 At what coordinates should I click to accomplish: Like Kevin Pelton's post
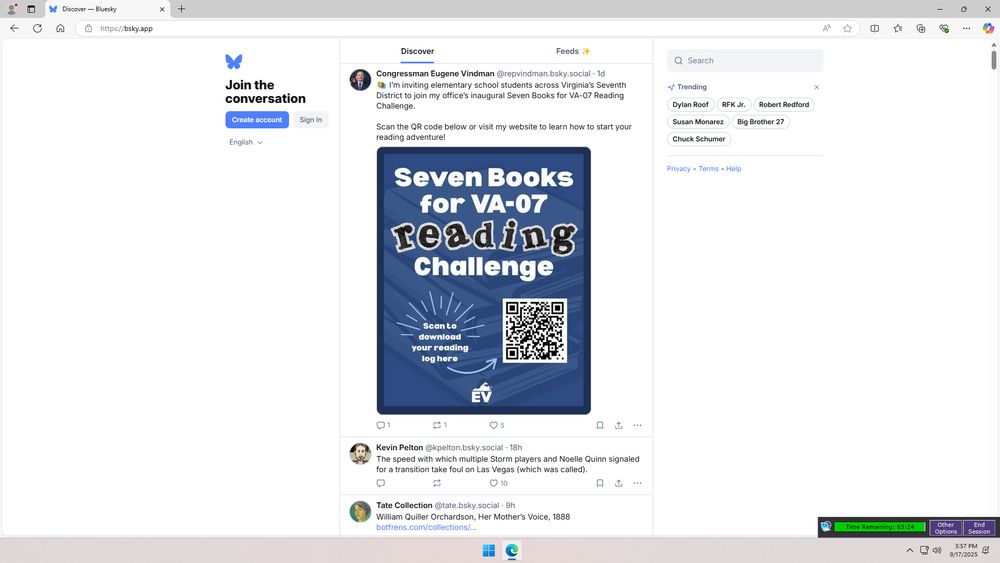[x=498, y=483]
